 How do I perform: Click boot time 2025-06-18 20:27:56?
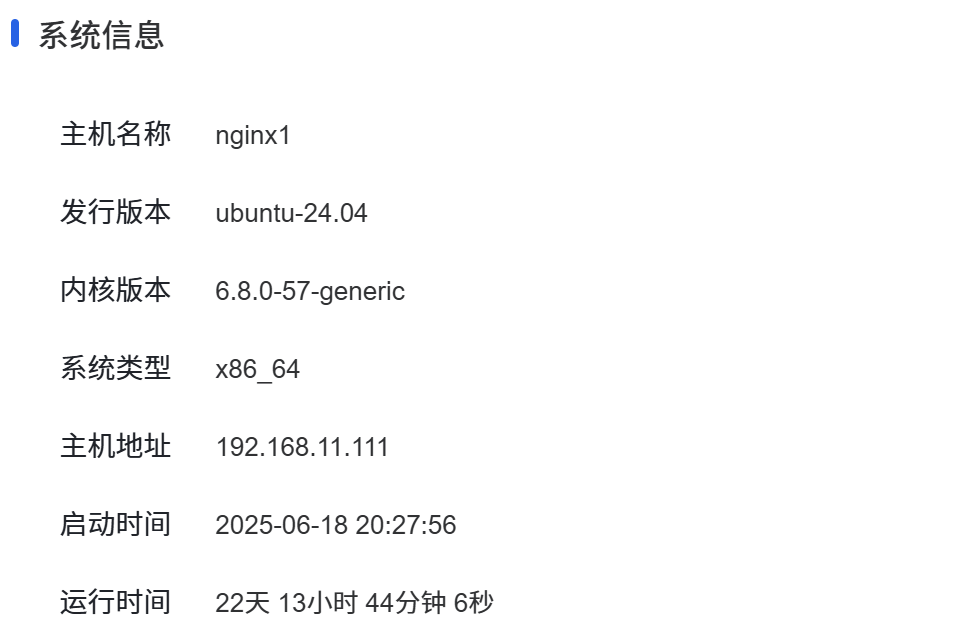tap(336, 525)
